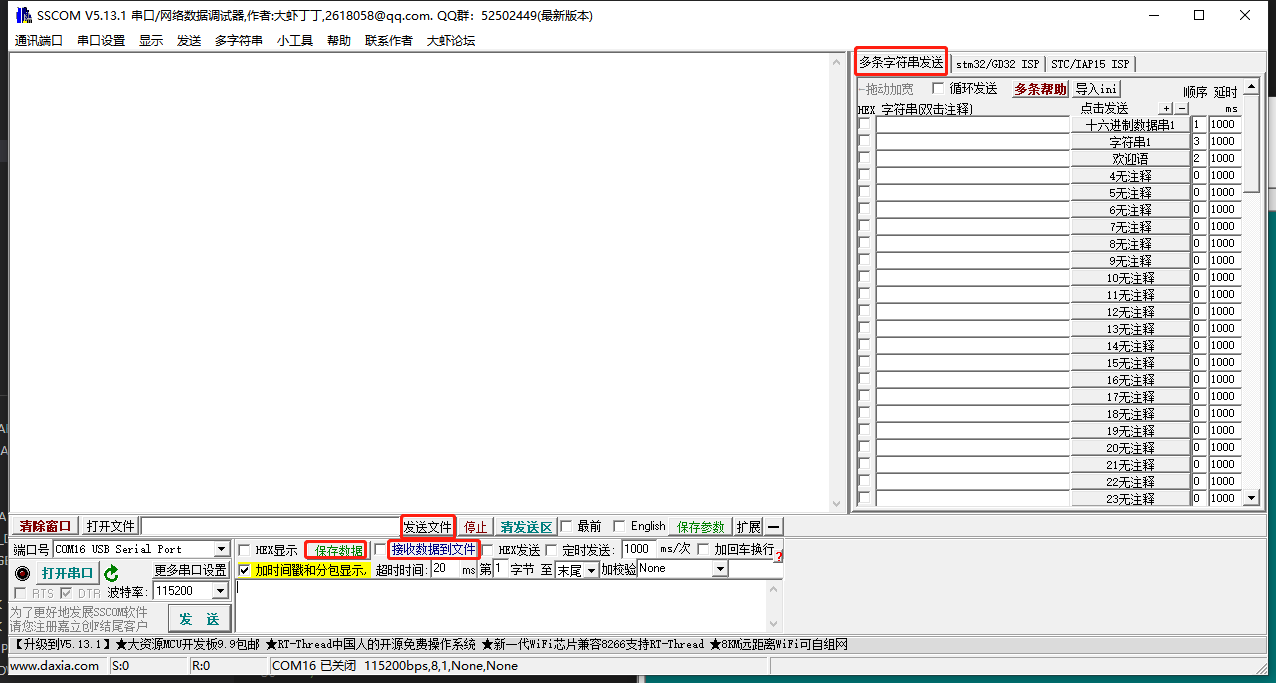
Task: Open the 端口号 COM16 port dropdown
Action: tap(222, 549)
